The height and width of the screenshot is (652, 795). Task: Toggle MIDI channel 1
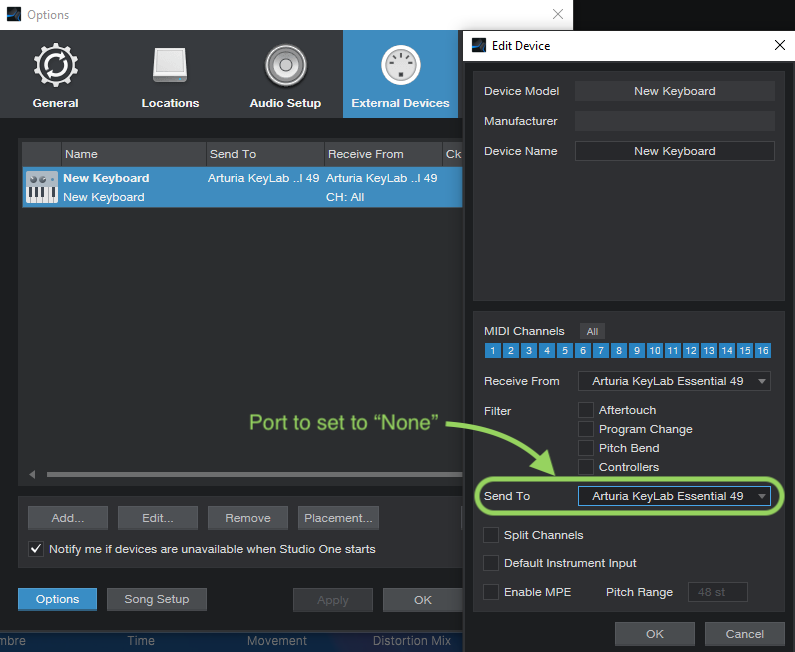pyautogui.click(x=493, y=351)
